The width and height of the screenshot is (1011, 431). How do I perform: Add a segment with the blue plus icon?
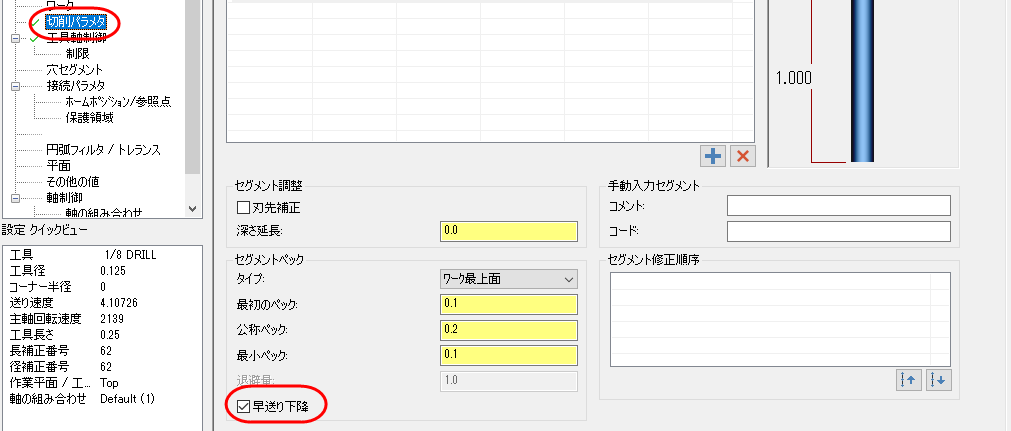713,156
